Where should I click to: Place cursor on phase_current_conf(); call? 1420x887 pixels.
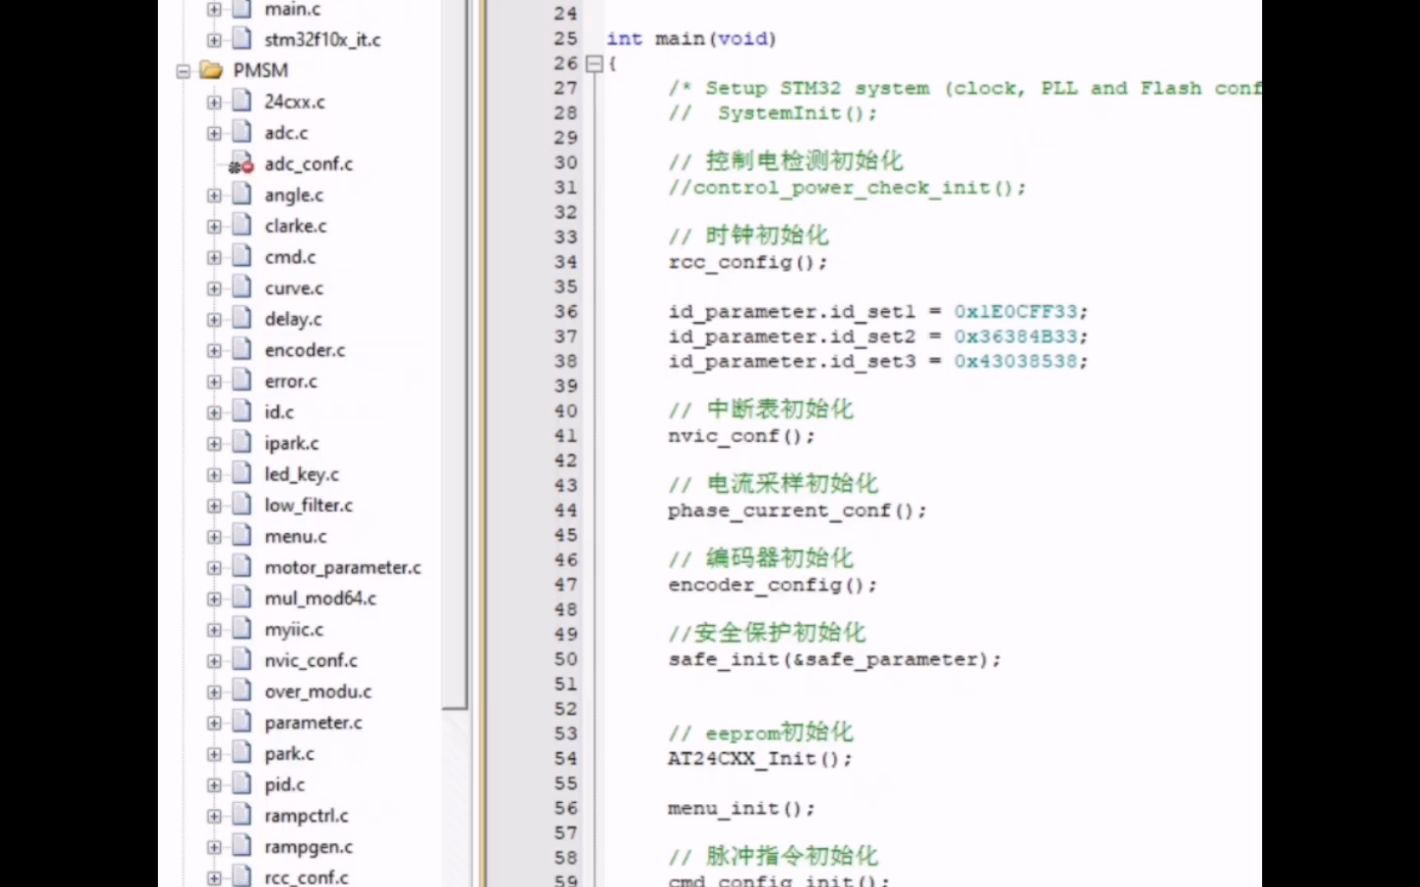[797, 511]
